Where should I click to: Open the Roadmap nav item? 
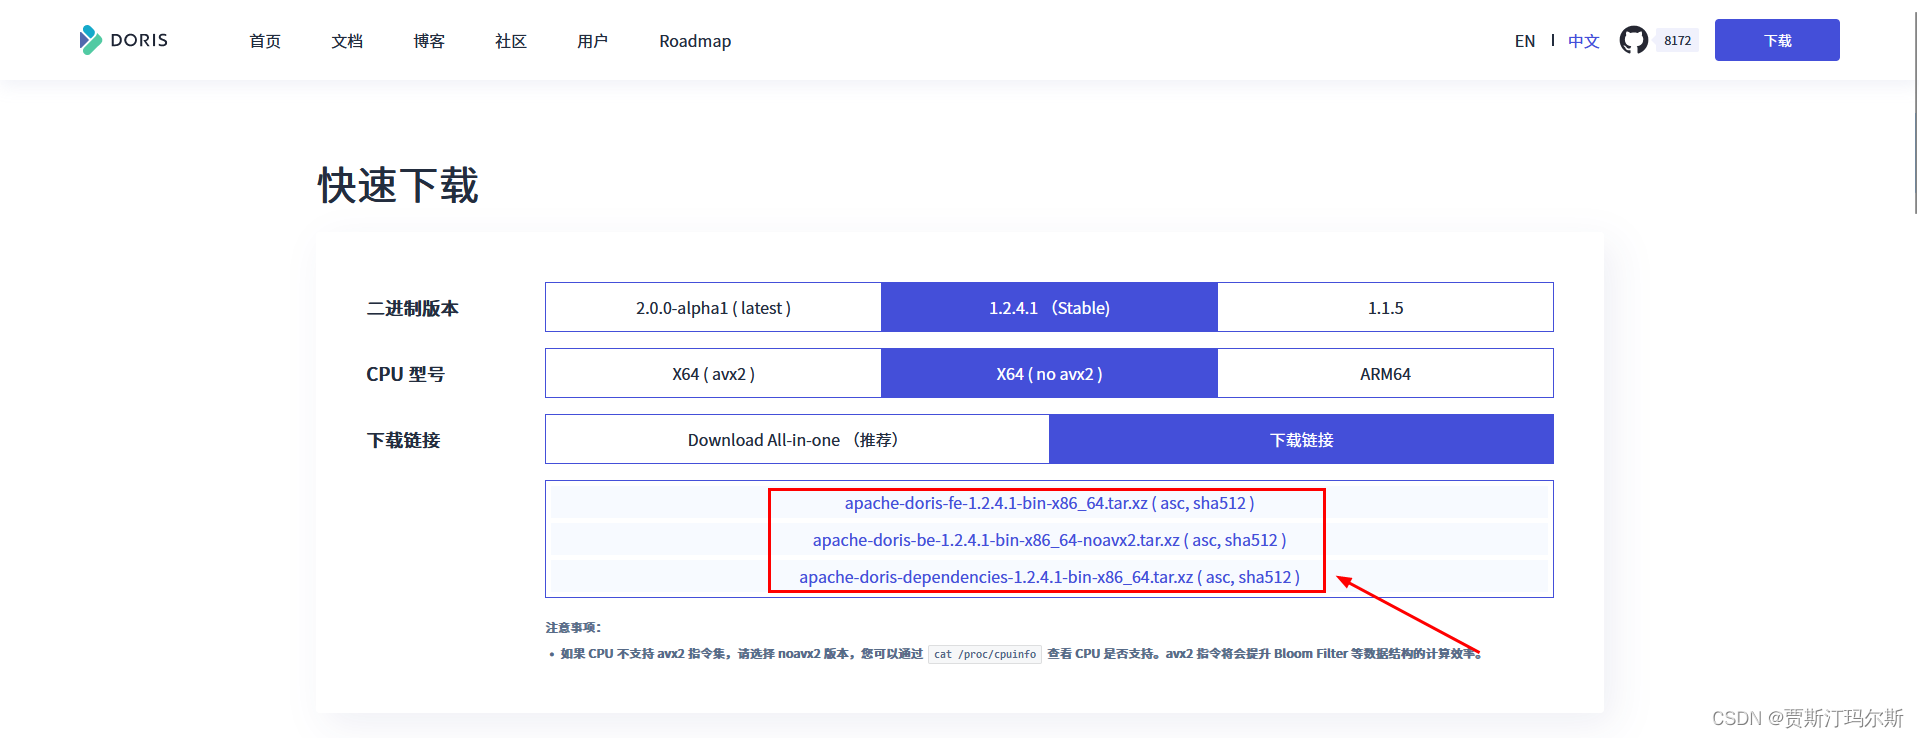click(x=695, y=41)
